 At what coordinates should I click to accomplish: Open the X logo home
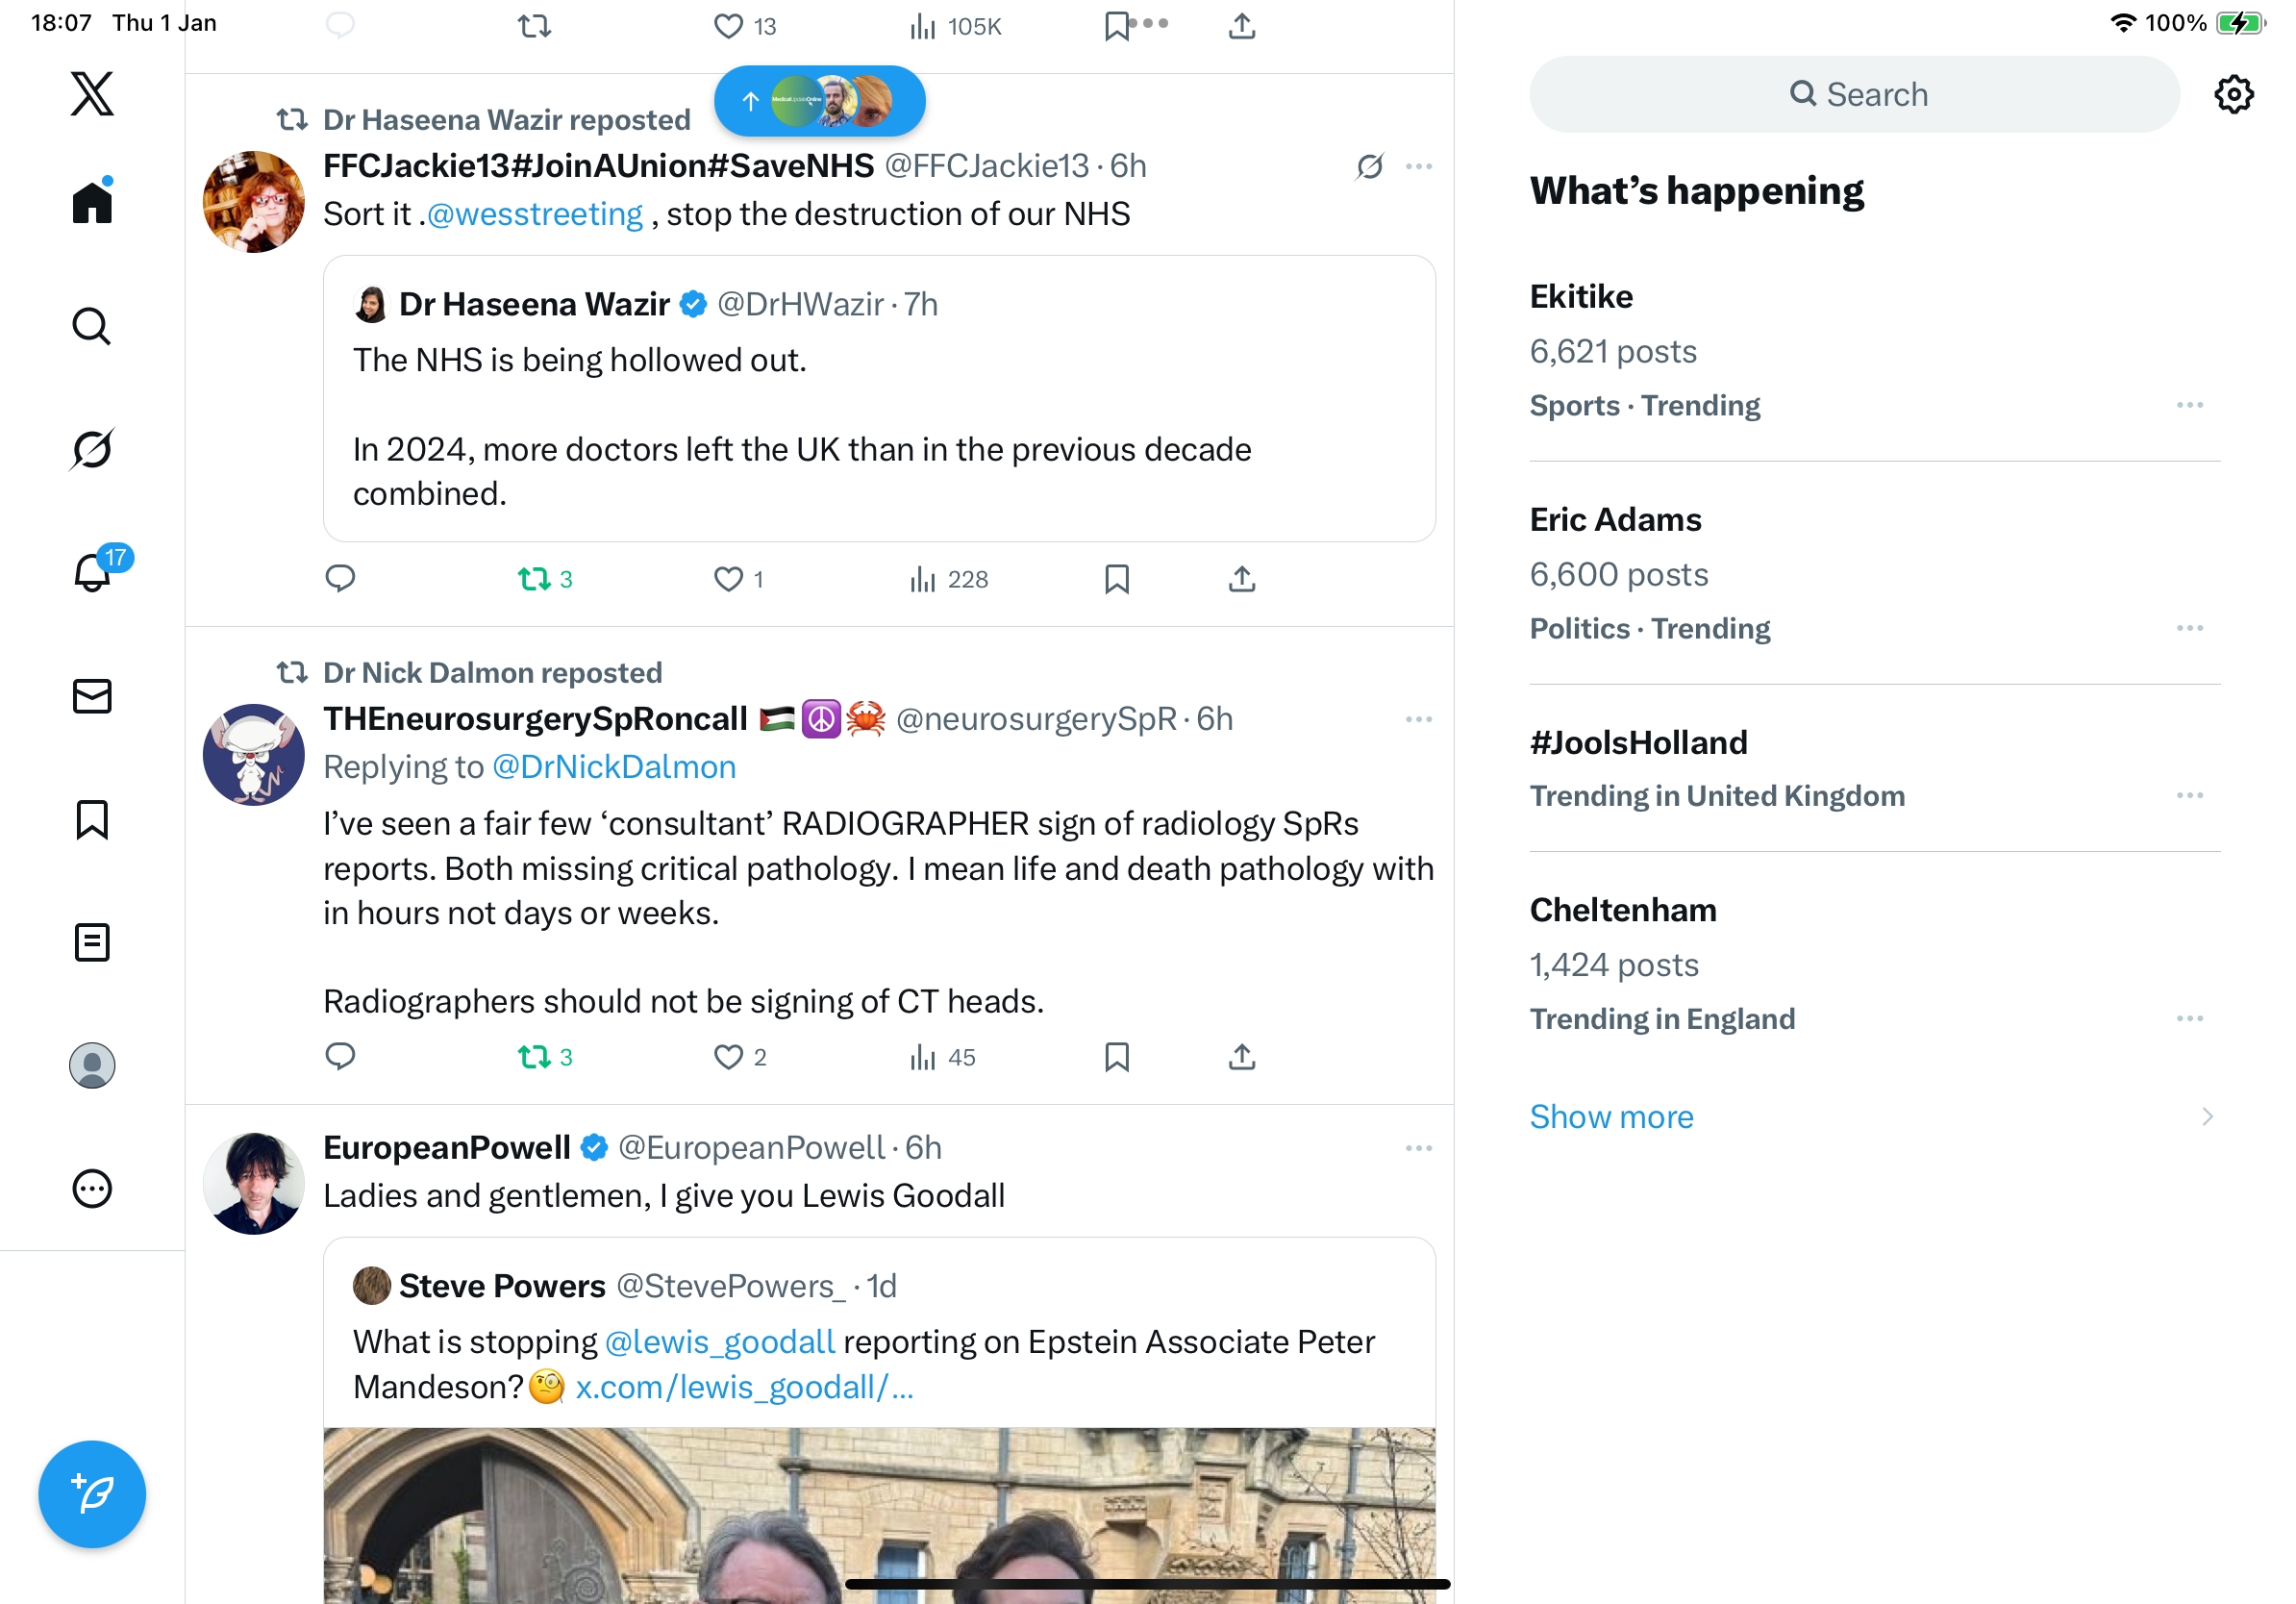pyautogui.click(x=92, y=94)
